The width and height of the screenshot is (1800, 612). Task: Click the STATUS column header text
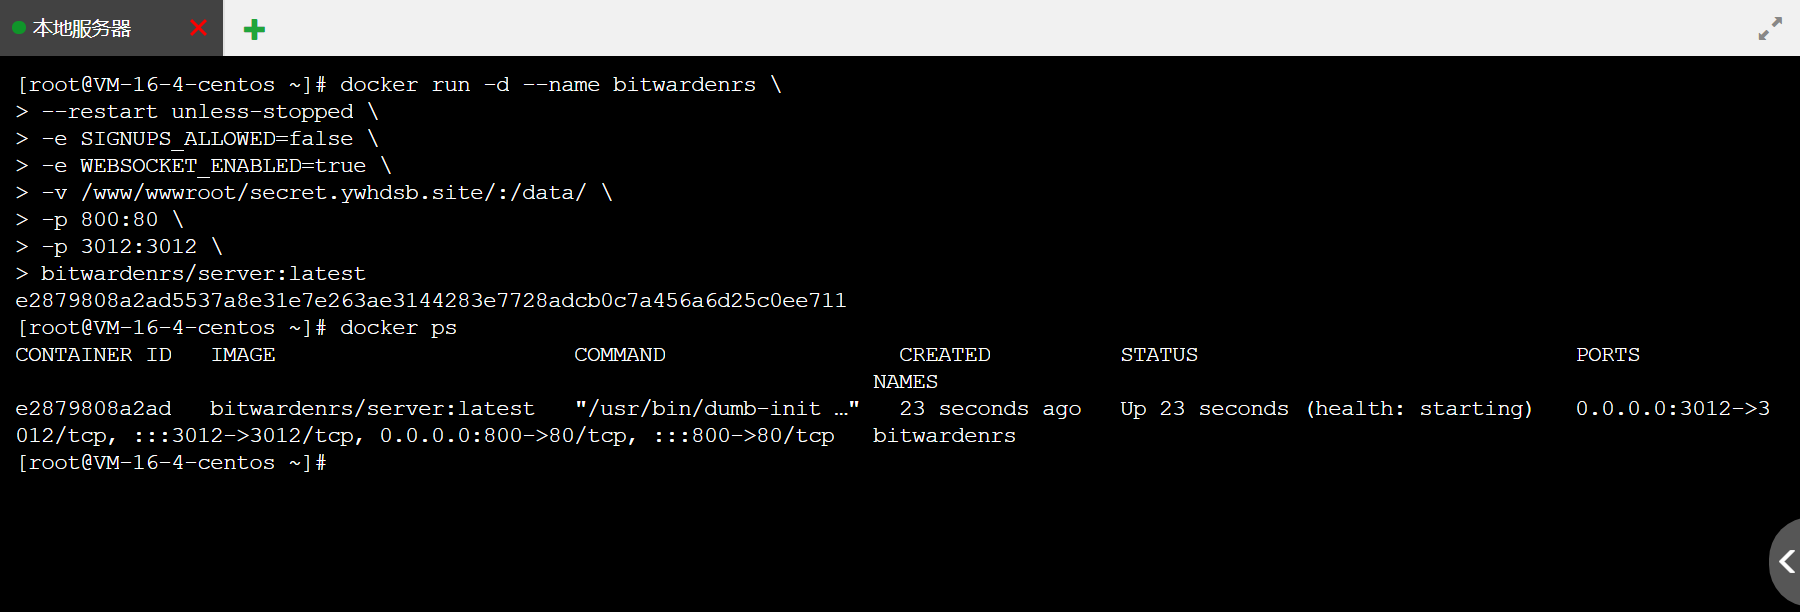coord(1159,355)
